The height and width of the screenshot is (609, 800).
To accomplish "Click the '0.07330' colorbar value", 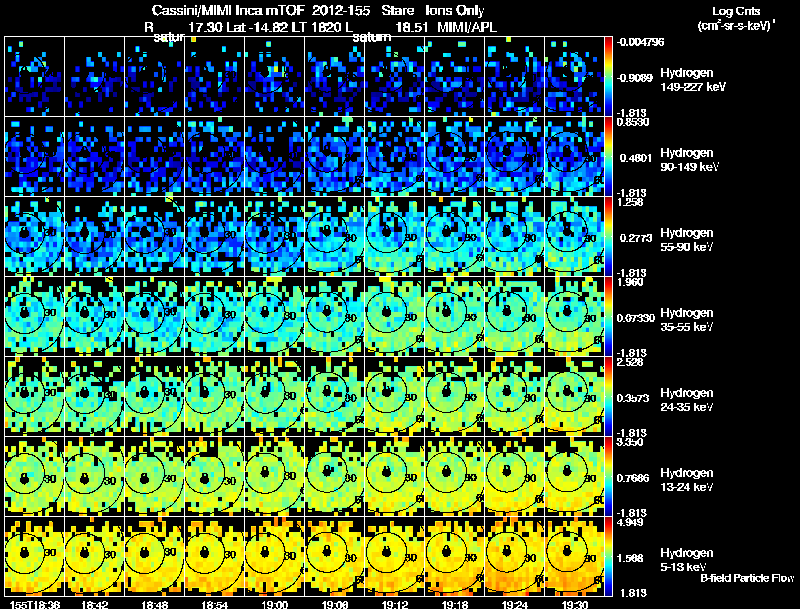I will point(636,318).
